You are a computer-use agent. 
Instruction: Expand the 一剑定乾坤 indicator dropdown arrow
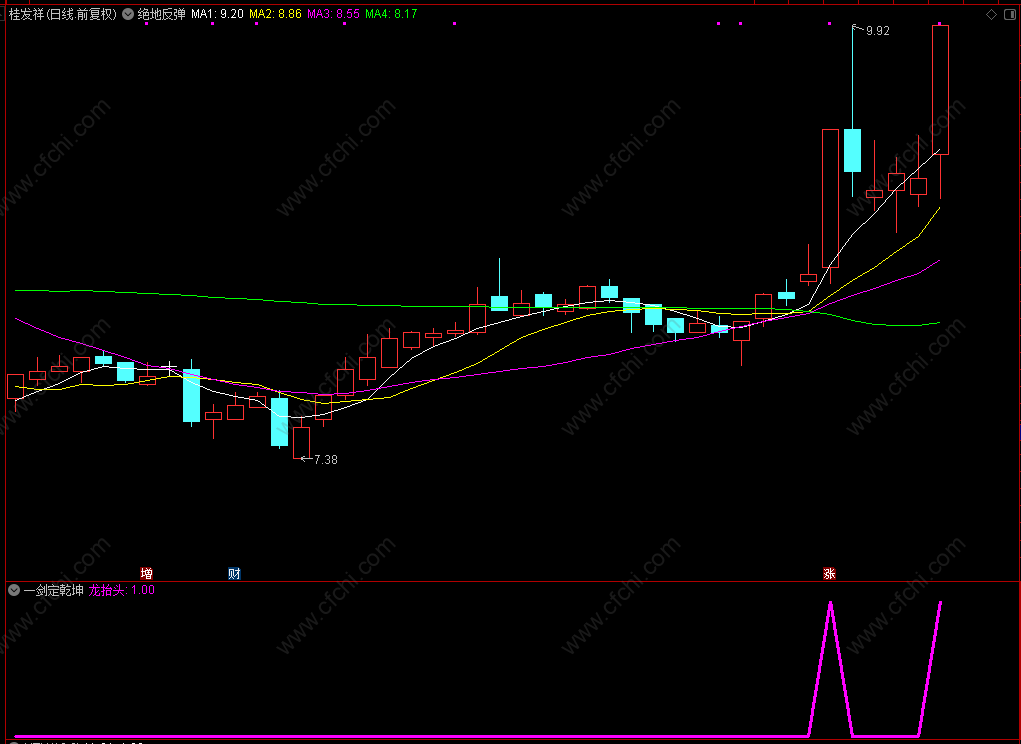pos(14,590)
